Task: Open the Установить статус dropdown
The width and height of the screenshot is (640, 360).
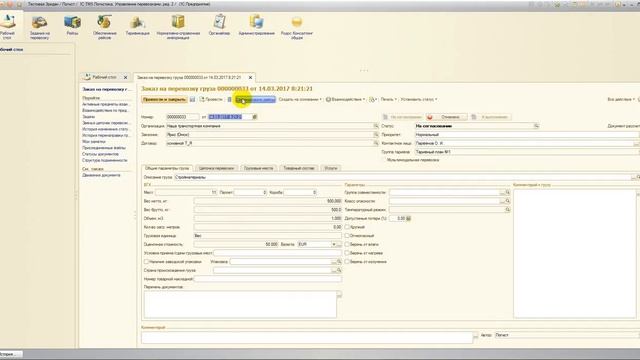Action: click(x=419, y=99)
